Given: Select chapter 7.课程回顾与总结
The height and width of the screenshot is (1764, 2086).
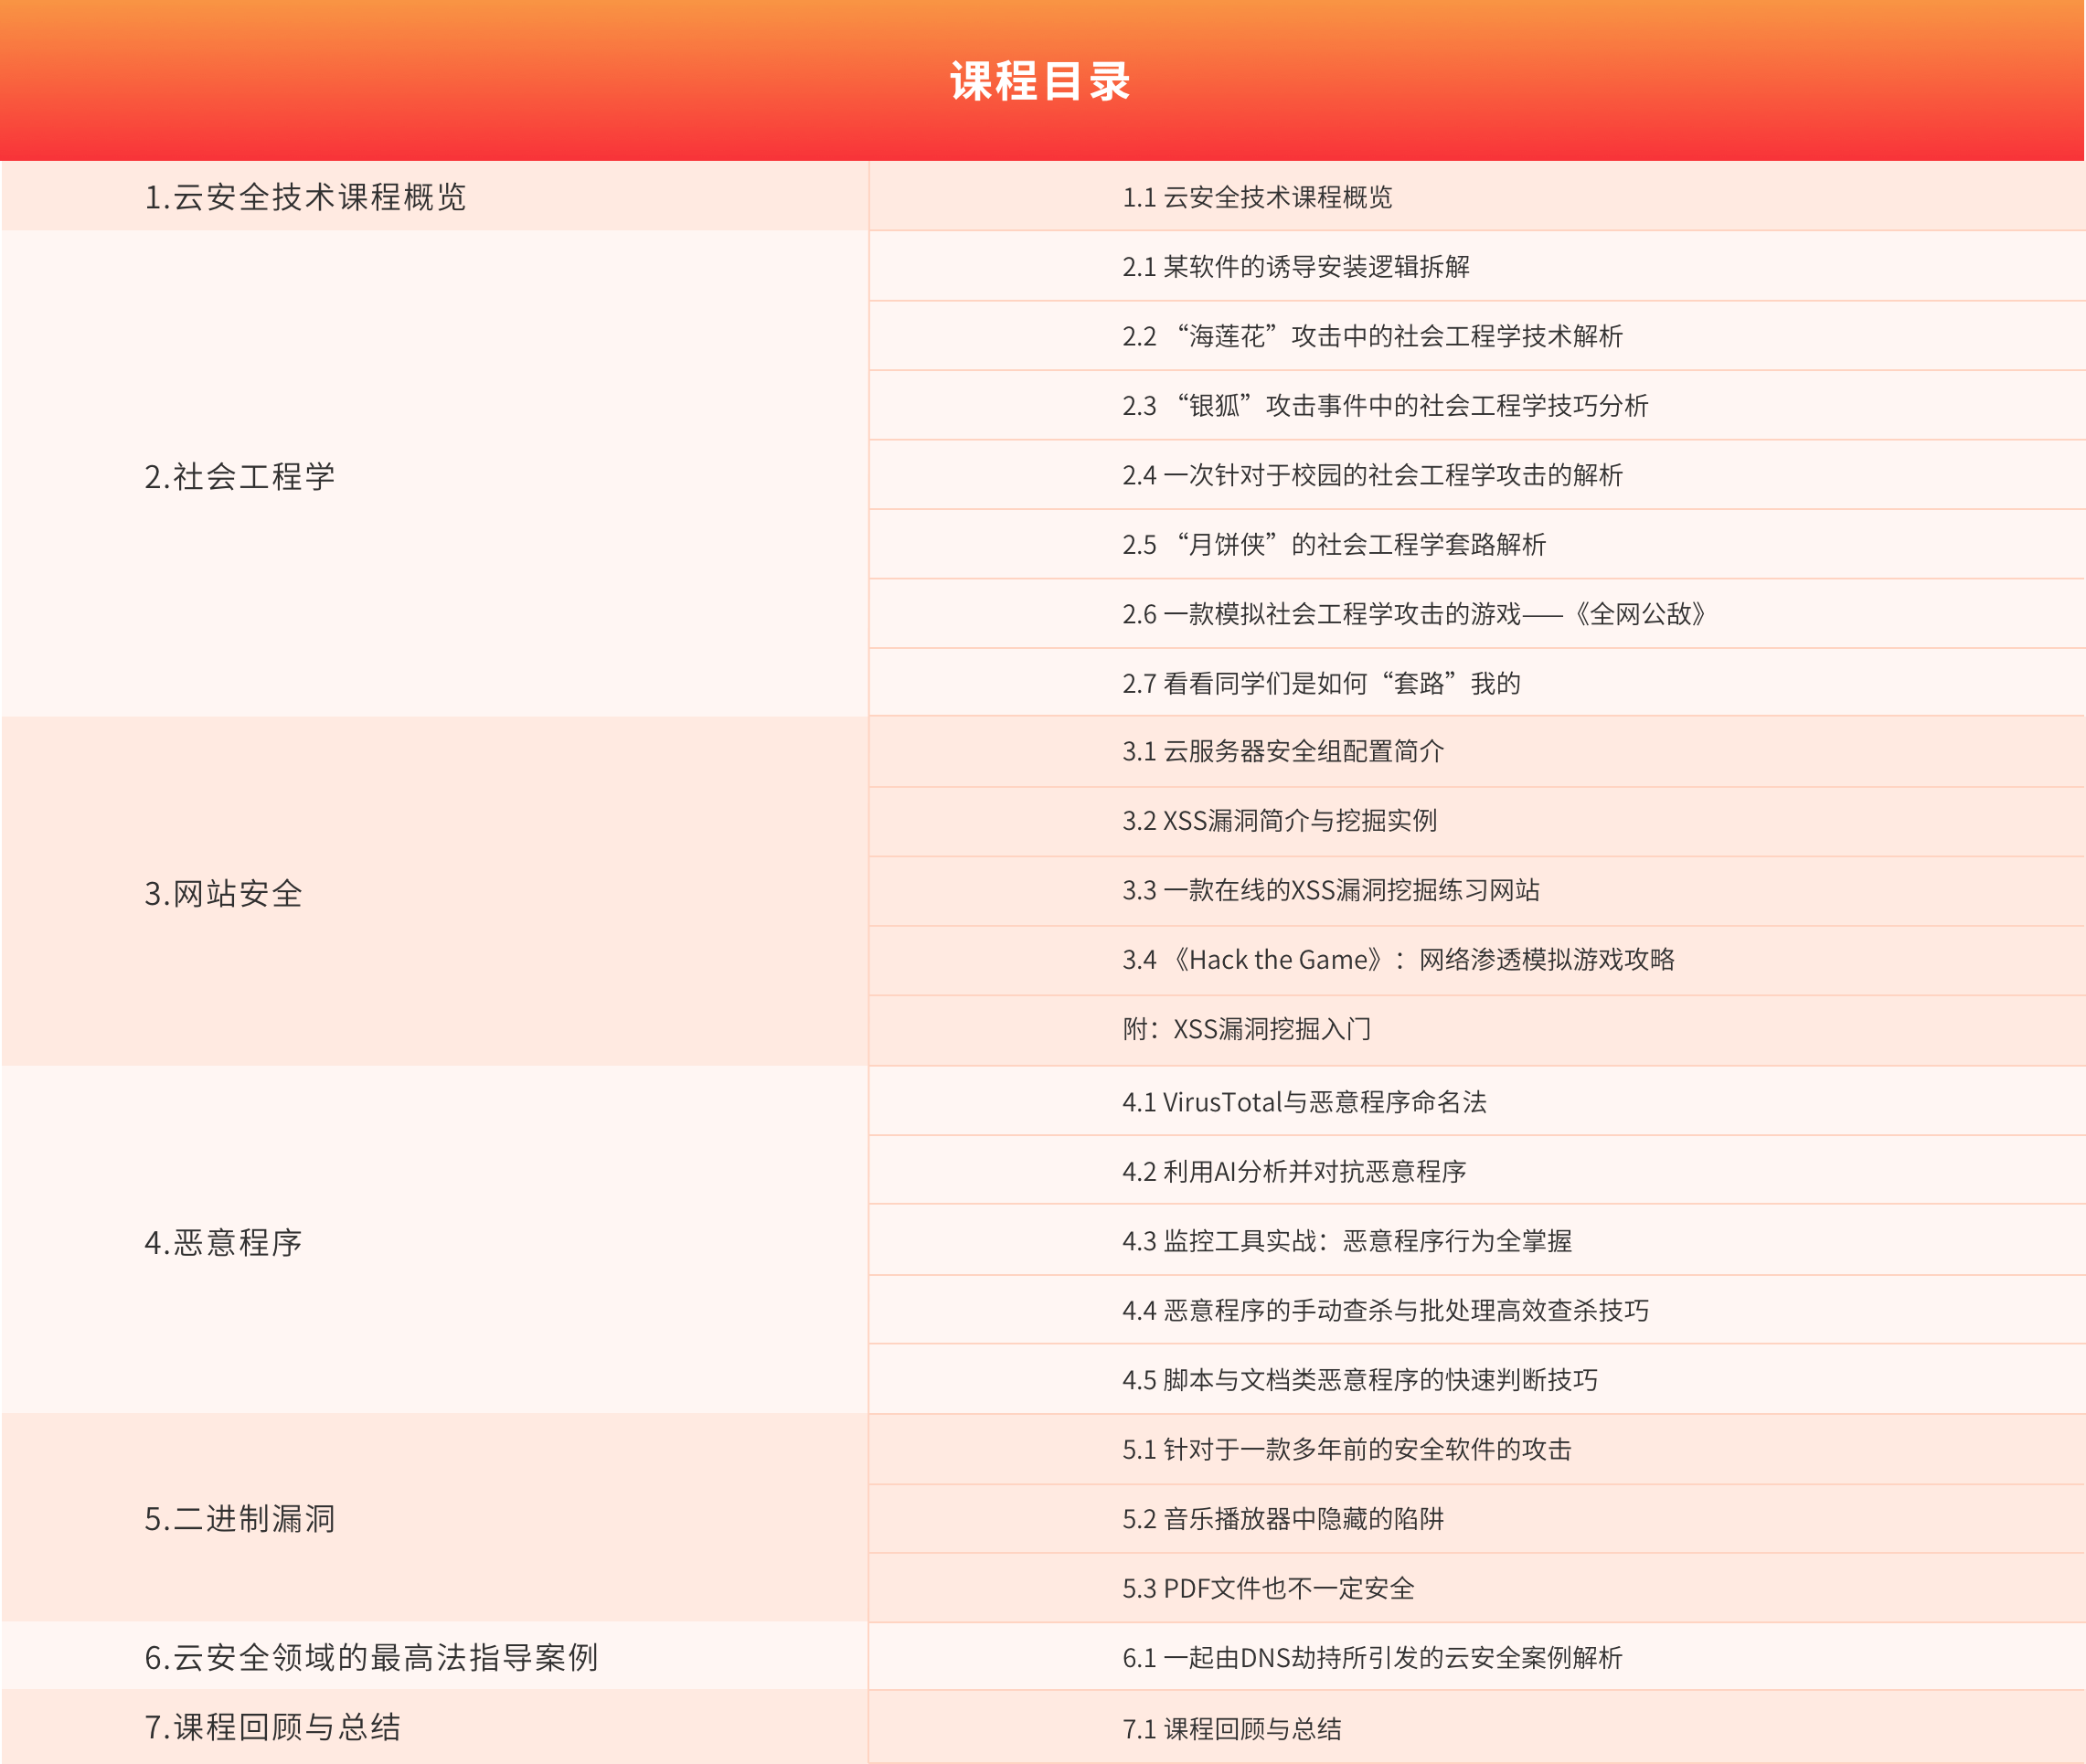Looking at the screenshot, I should click(x=272, y=1727).
